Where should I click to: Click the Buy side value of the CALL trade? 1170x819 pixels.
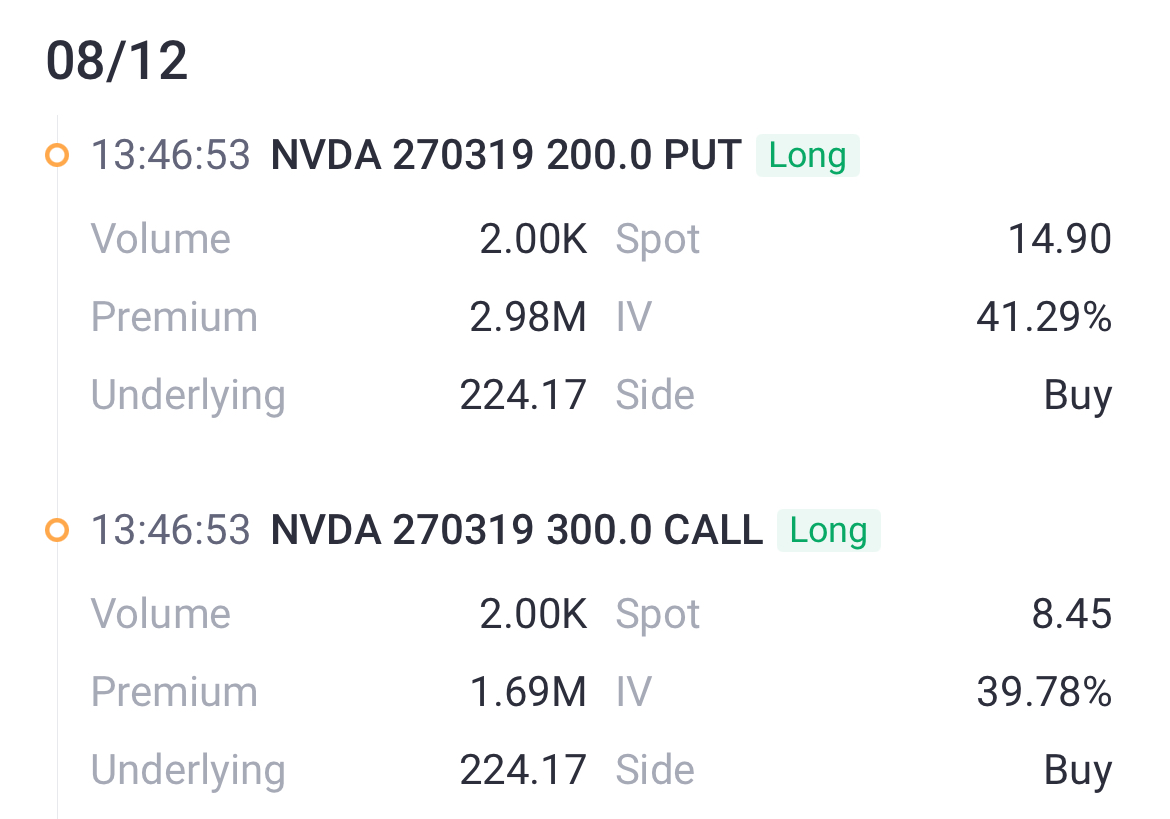pyautogui.click(x=1078, y=771)
